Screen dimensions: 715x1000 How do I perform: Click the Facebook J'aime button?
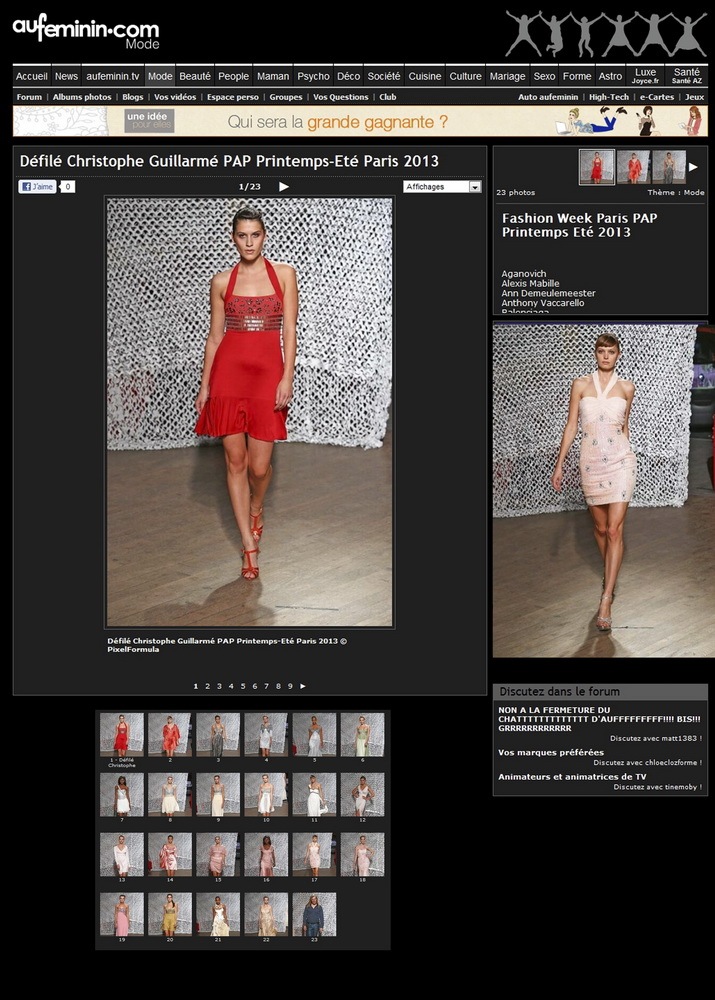pyautogui.click(x=38, y=186)
